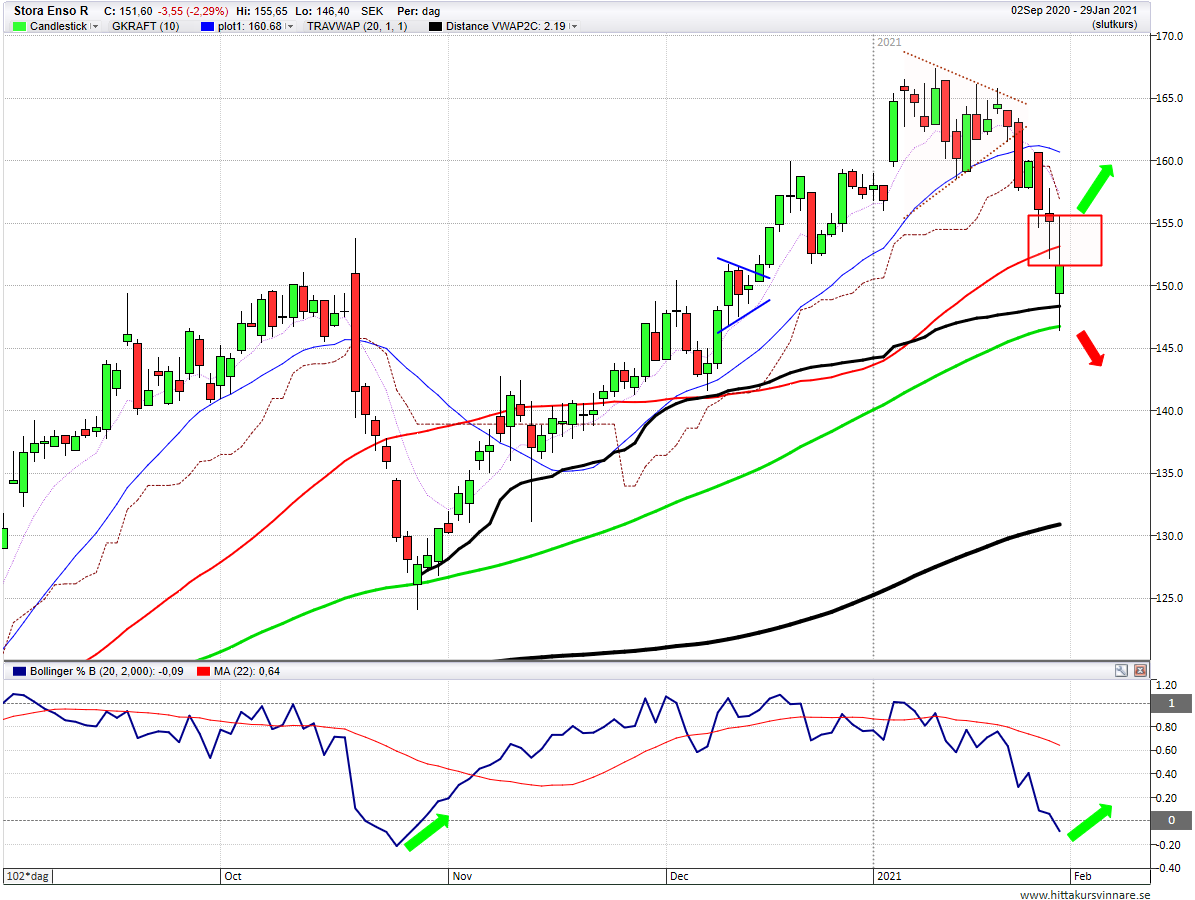Click the Stora Enso R chart title
Screen dimensions: 1195x900
point(51,11)
